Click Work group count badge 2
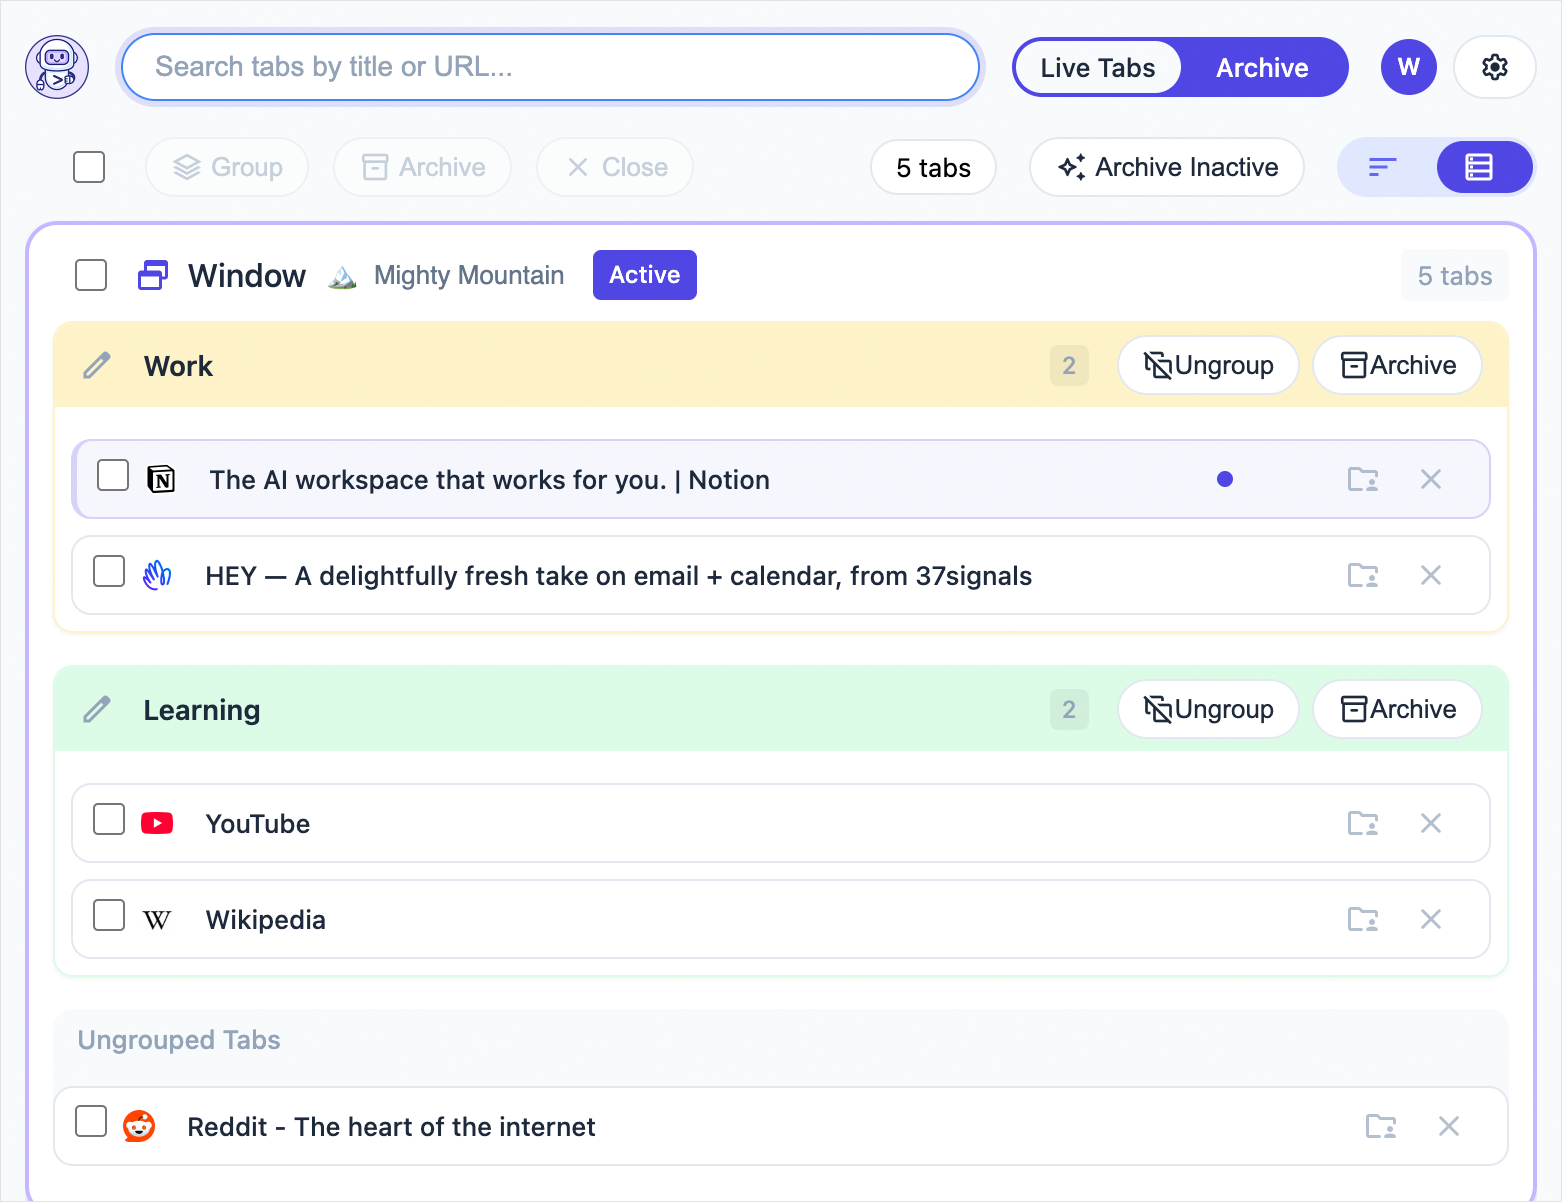 1069,366
